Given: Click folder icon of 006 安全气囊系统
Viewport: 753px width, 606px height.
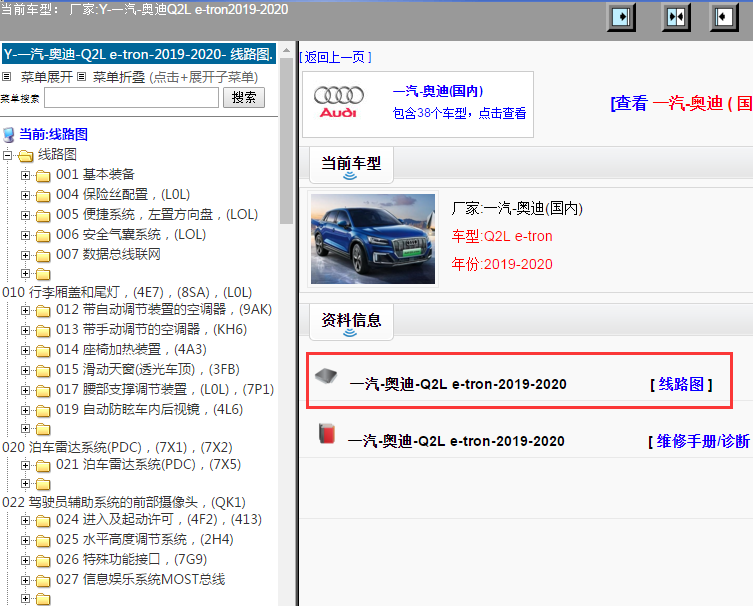Looking at the screenshot, I should point(43,236).
